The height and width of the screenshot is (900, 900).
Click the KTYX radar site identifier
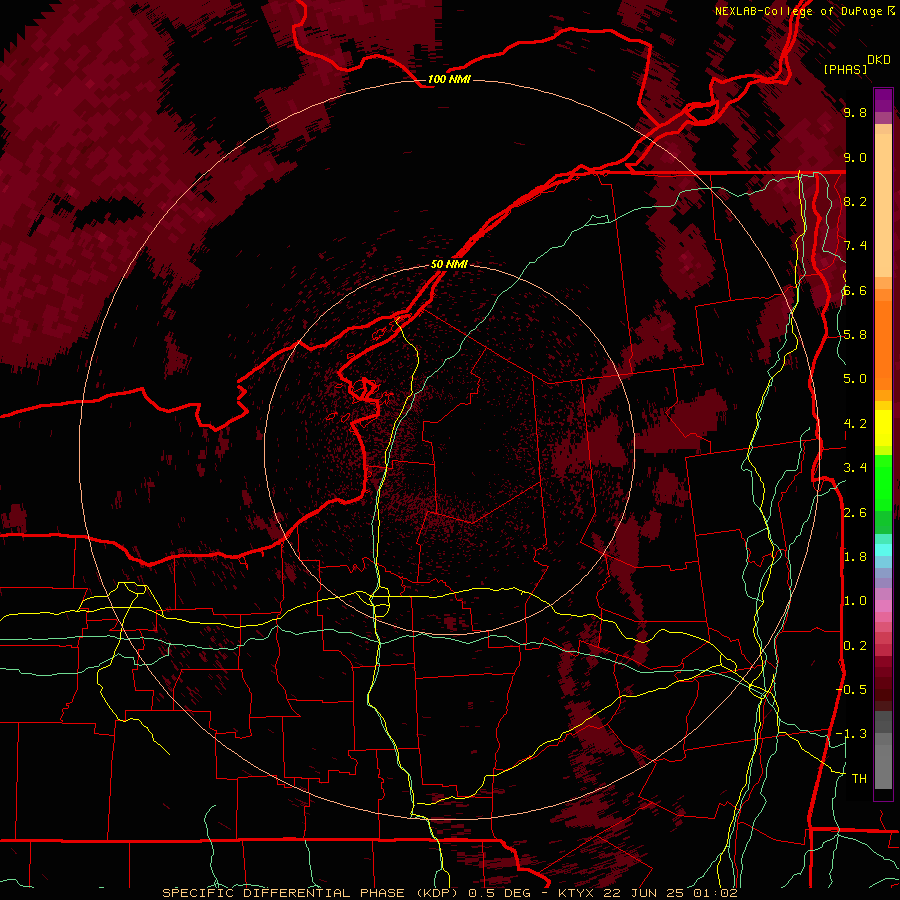tap(578, 893)
